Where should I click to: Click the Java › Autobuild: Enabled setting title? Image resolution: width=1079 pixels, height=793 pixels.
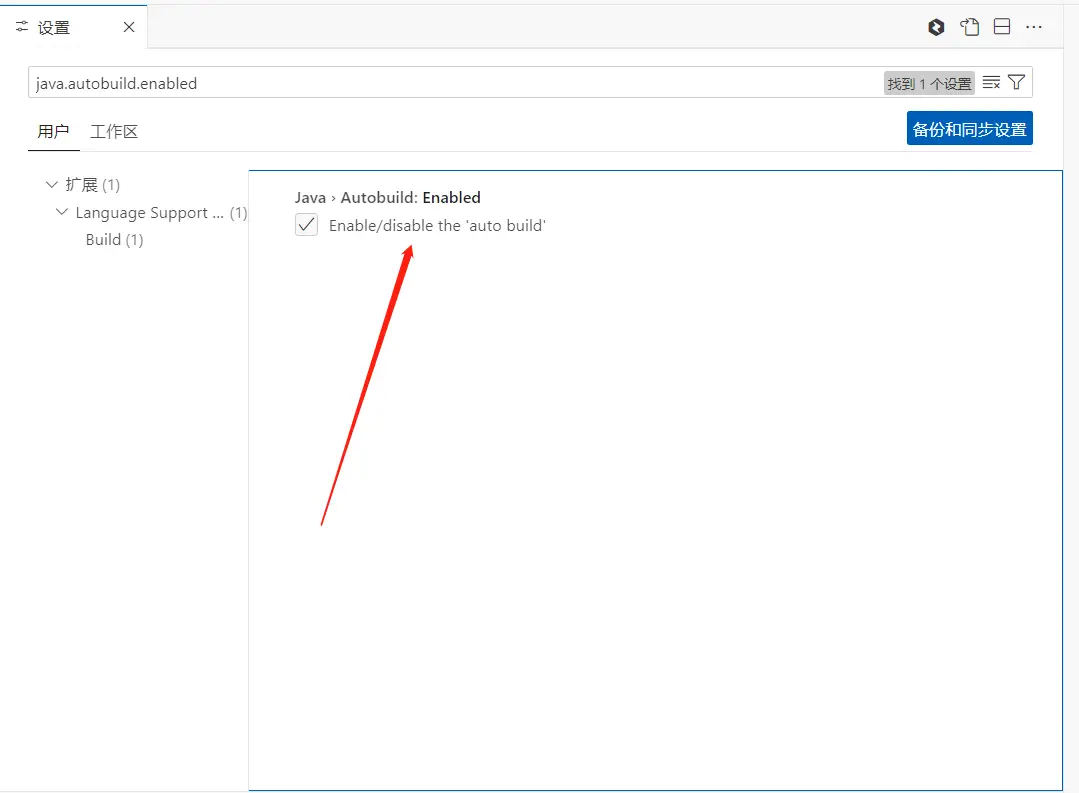(x=387, y=198)
